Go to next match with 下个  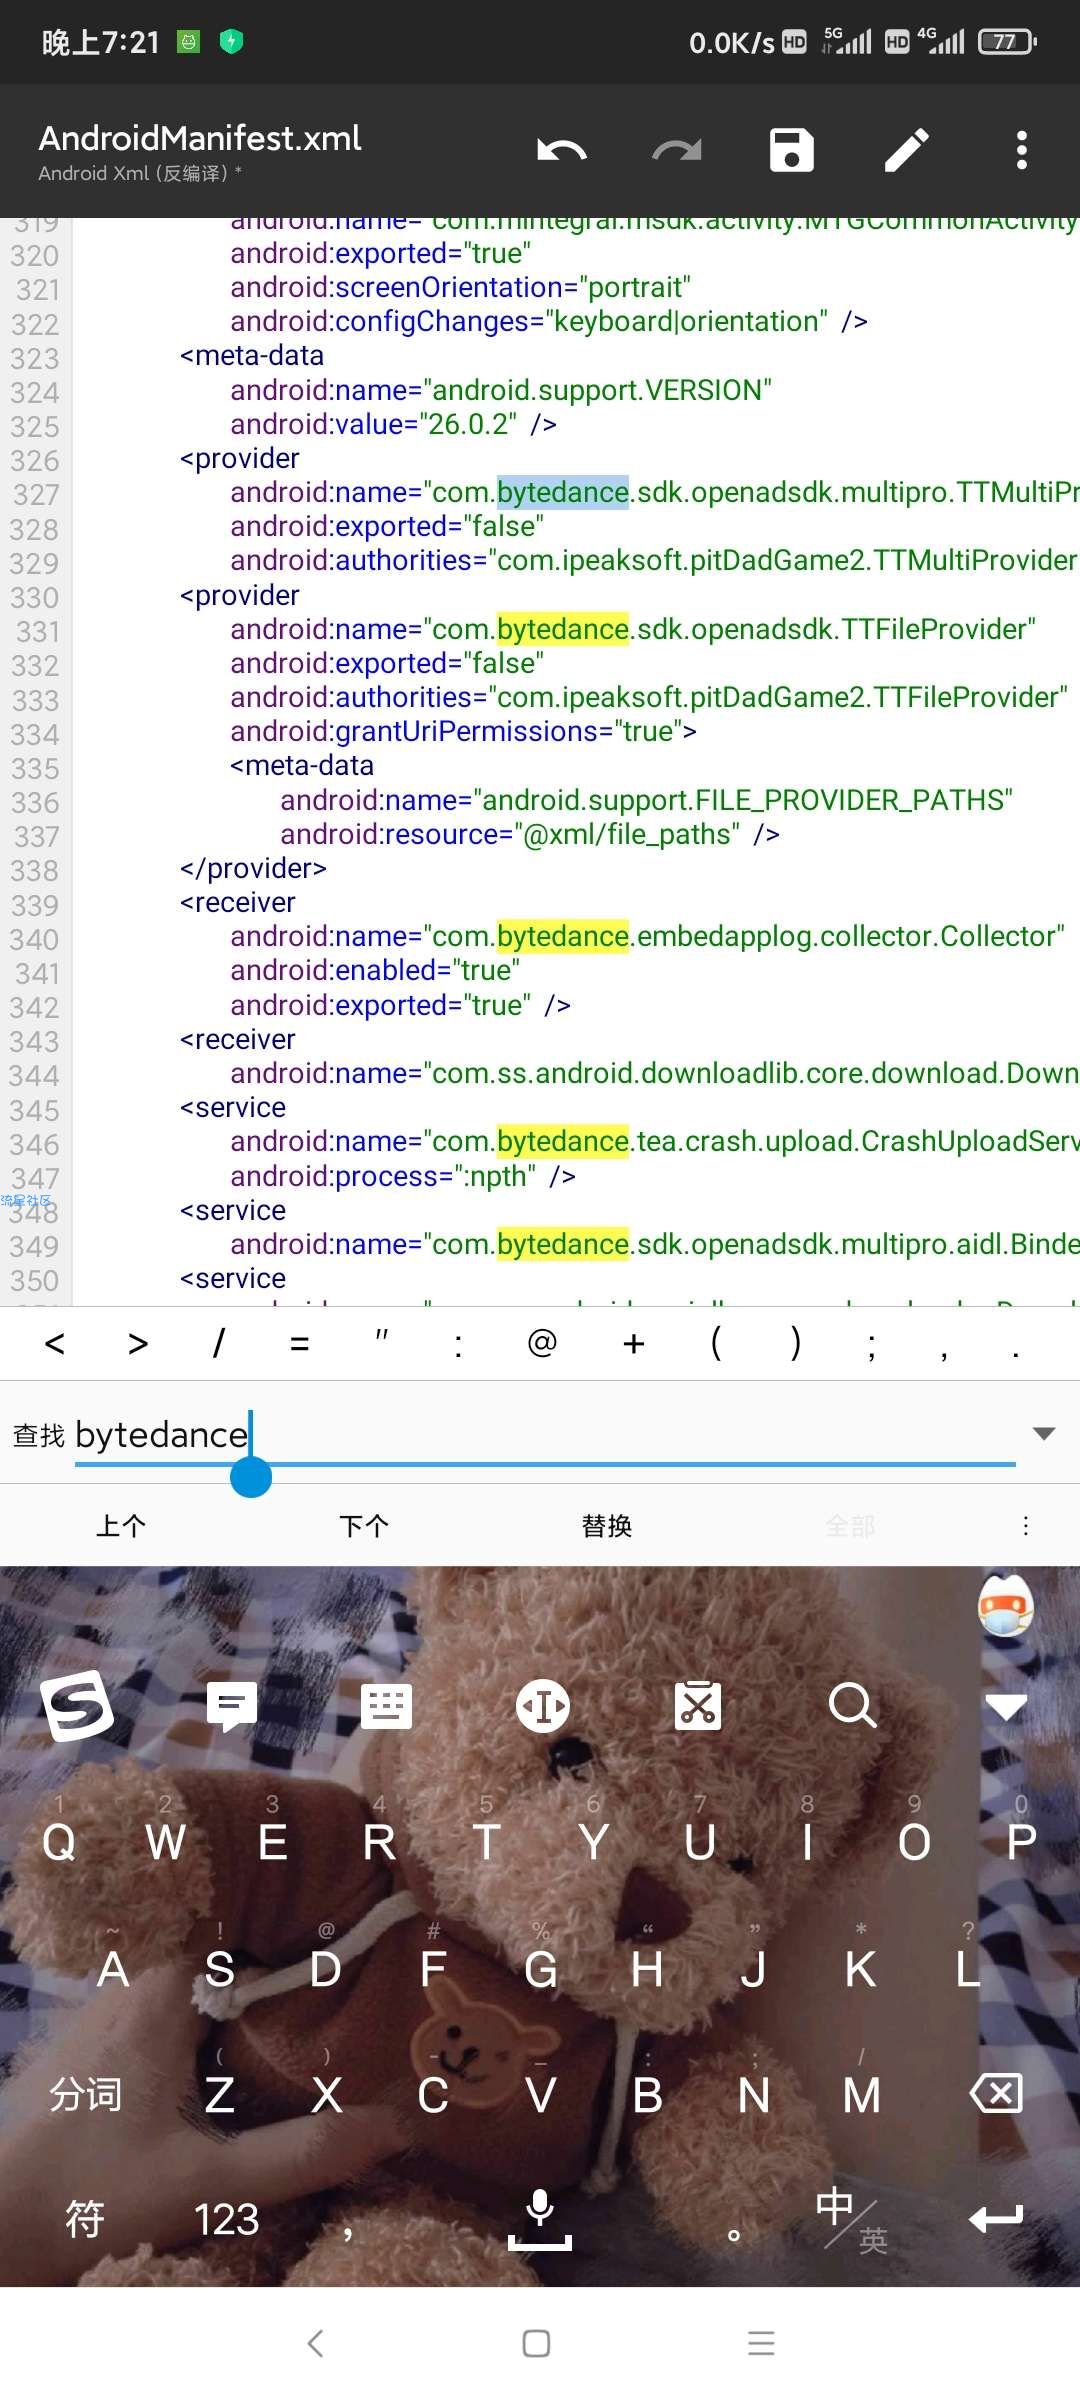[x=364, y=1525]
